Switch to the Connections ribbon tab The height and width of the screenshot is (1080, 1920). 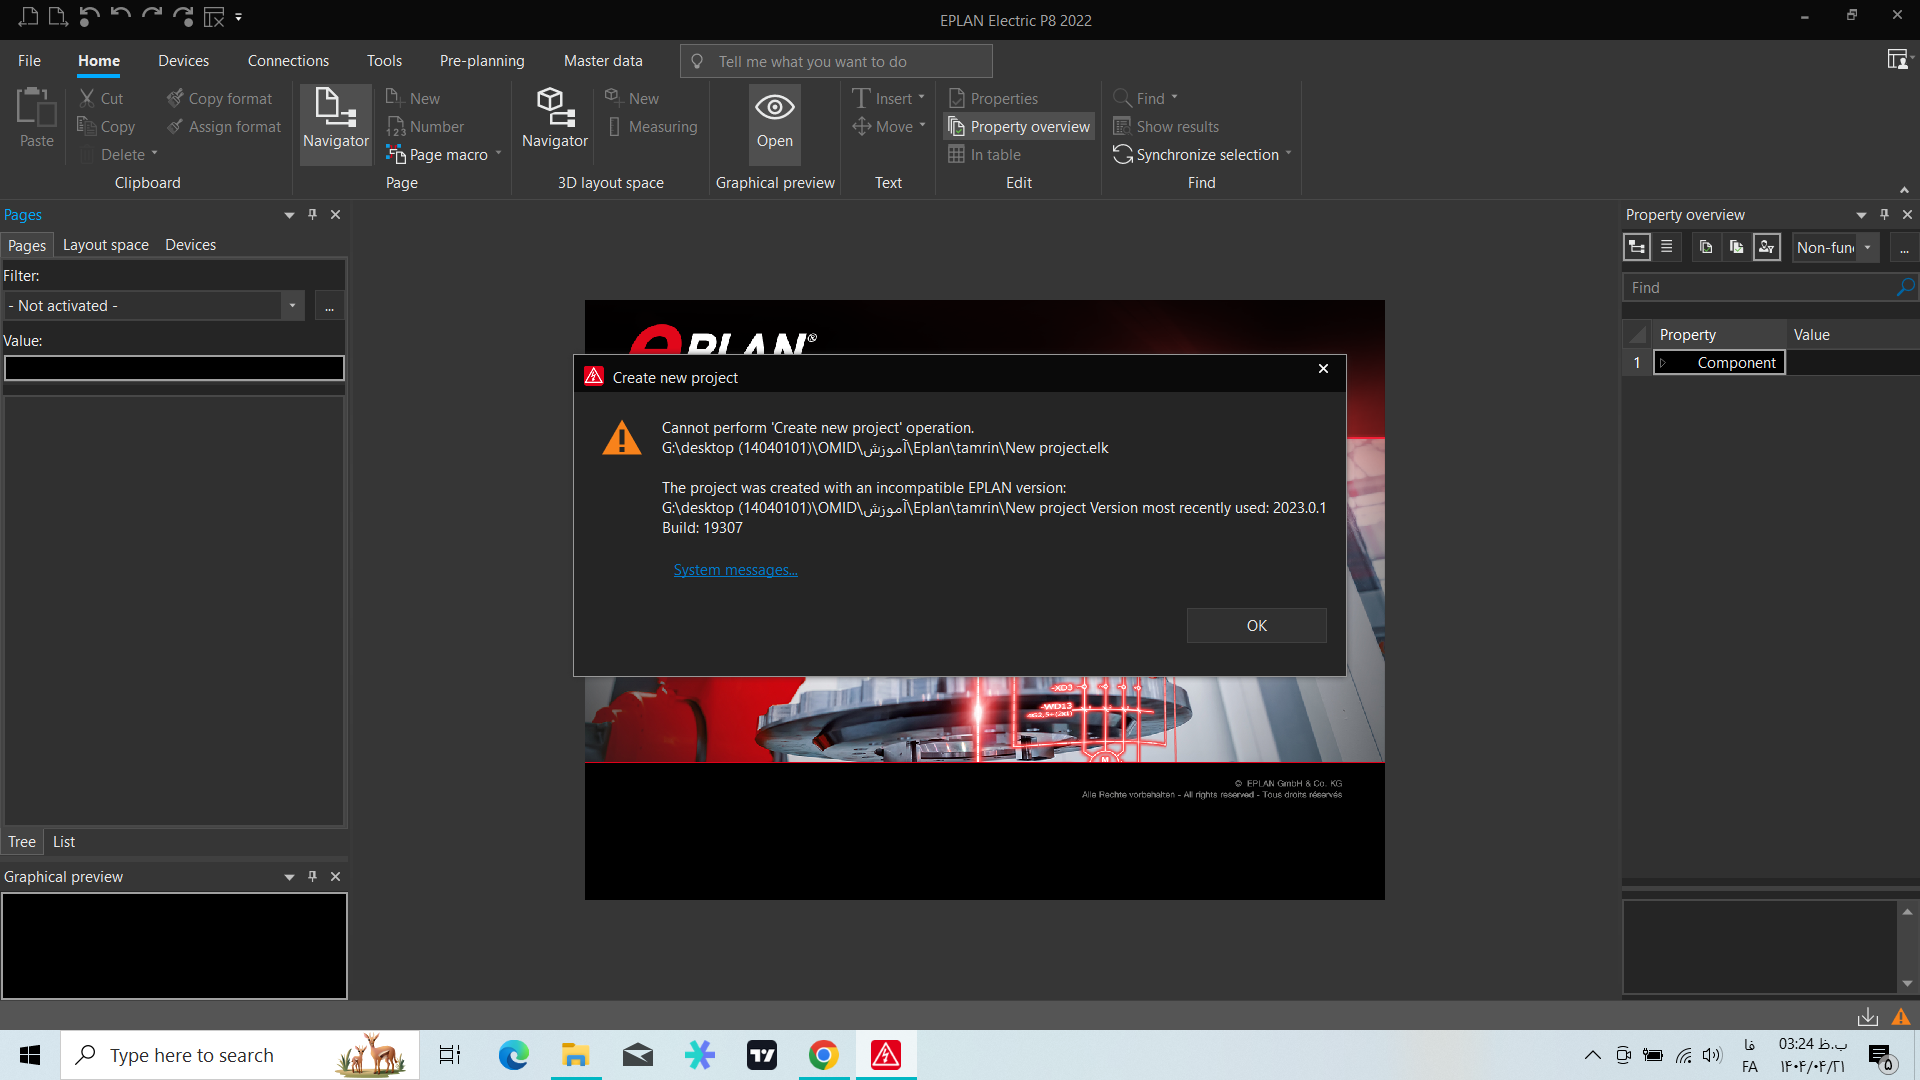(x=288, y=60)
